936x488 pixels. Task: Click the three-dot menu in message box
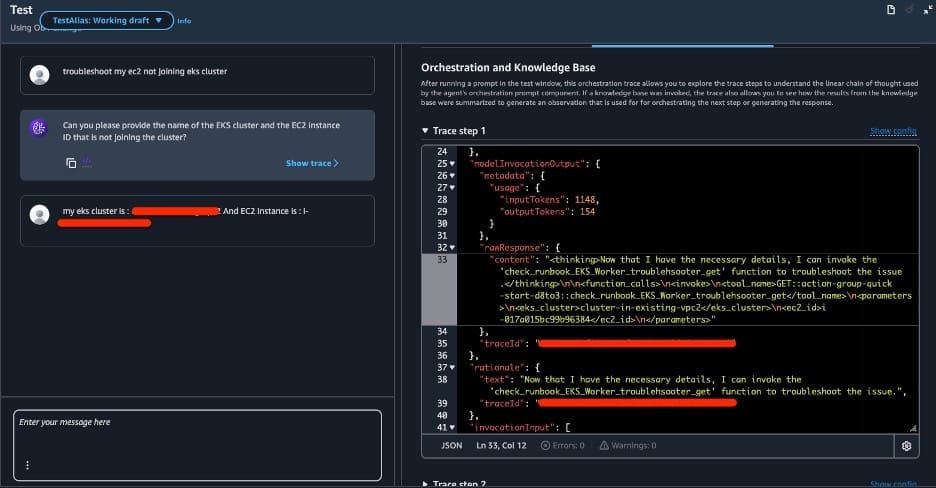[27, 465]
